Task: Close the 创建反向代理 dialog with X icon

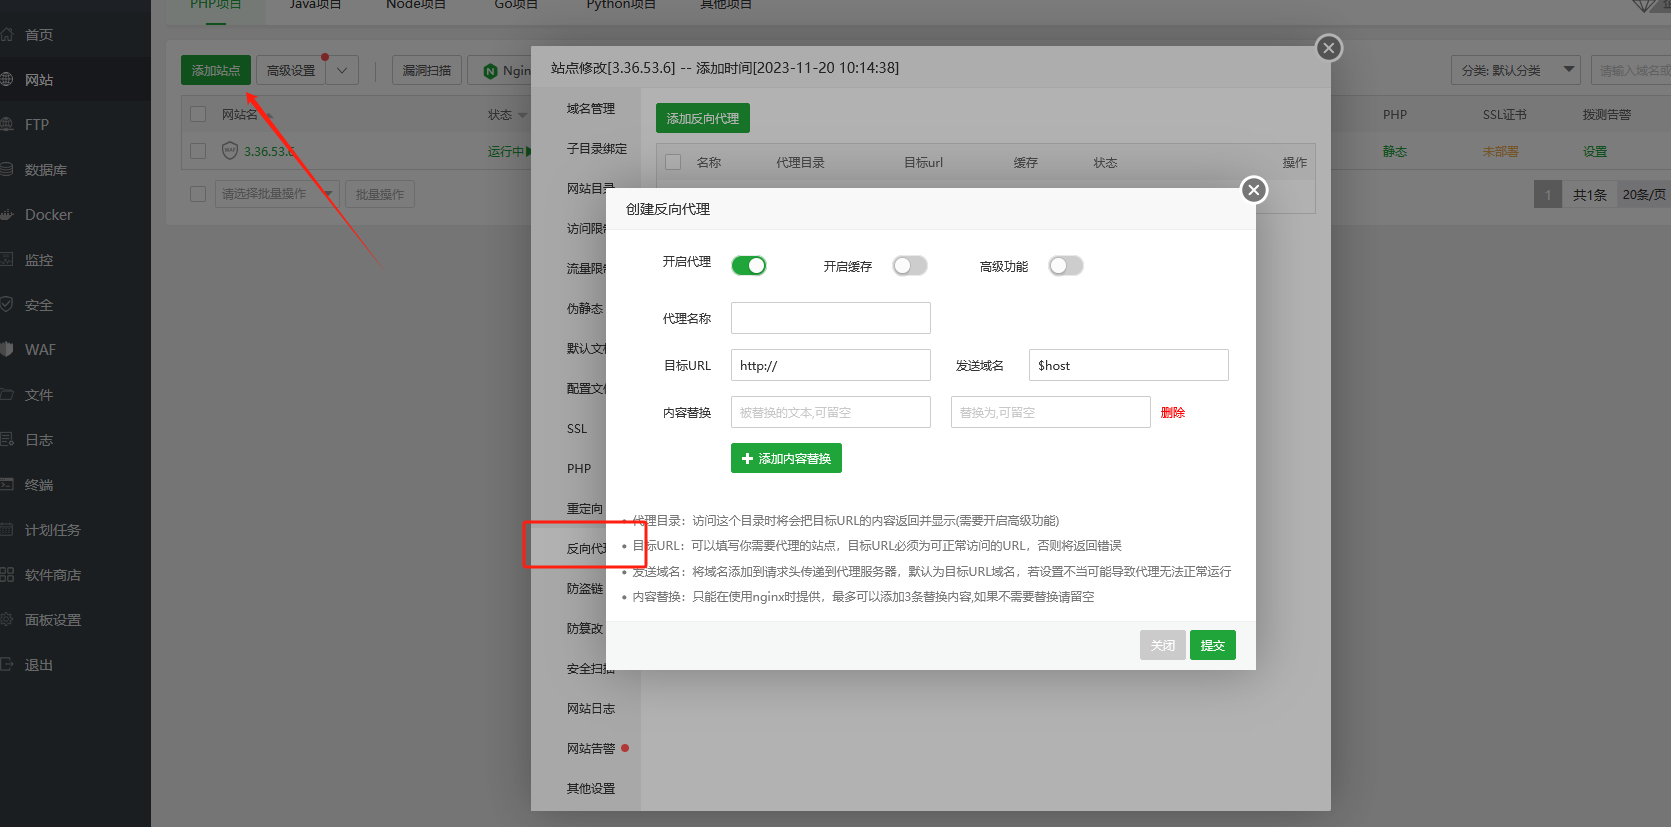Action: [1254, 190]
